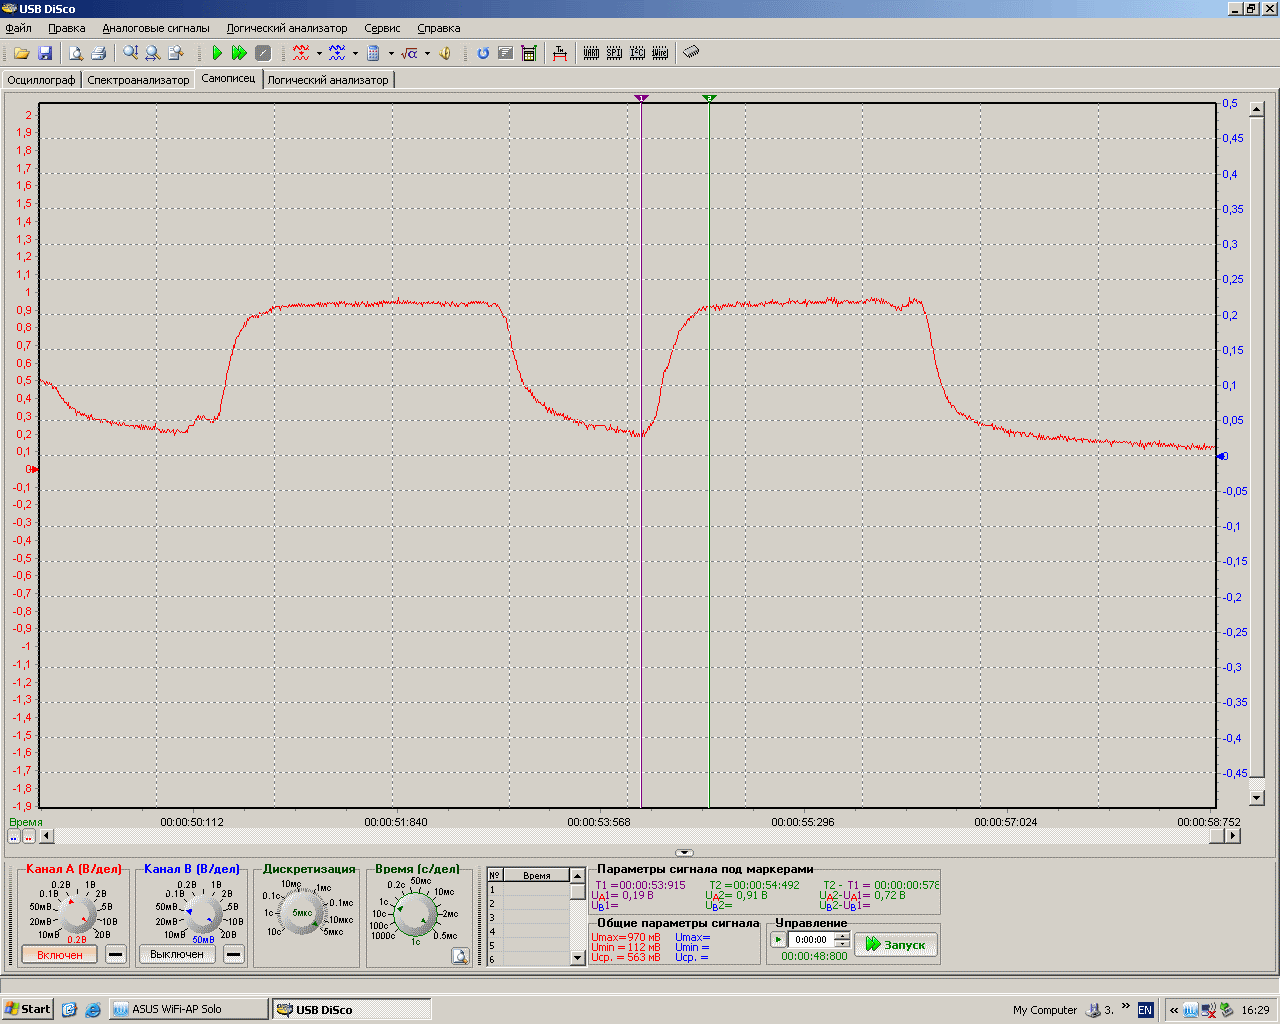Click the Print icon in toolbar
This screenshot has height=1024, width=1280.
pyautogui.click(x=99, y=53)
